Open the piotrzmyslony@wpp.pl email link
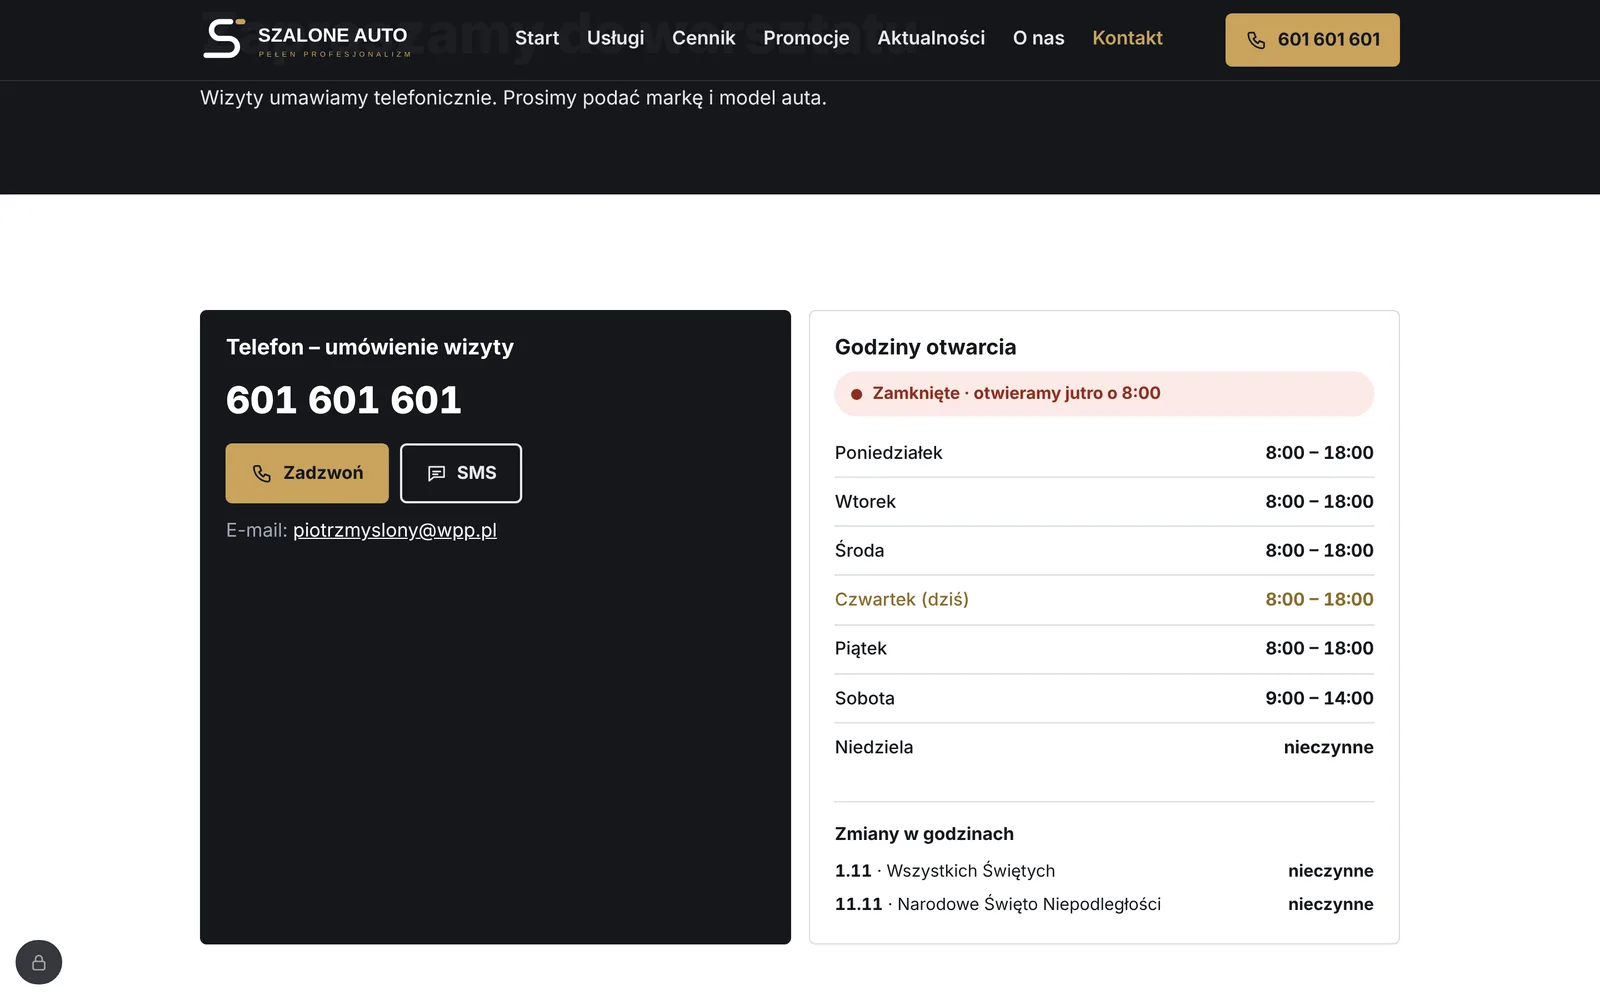The image size is (1600, 1000). click(395, 530)
